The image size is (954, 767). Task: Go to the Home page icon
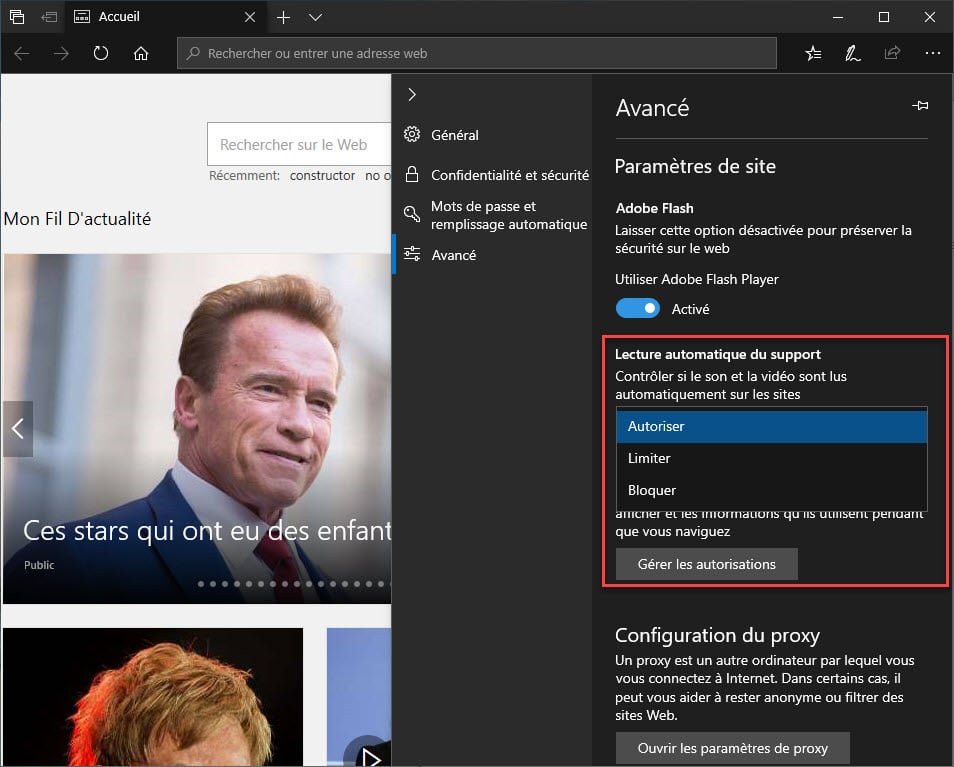tap(141, 53)
